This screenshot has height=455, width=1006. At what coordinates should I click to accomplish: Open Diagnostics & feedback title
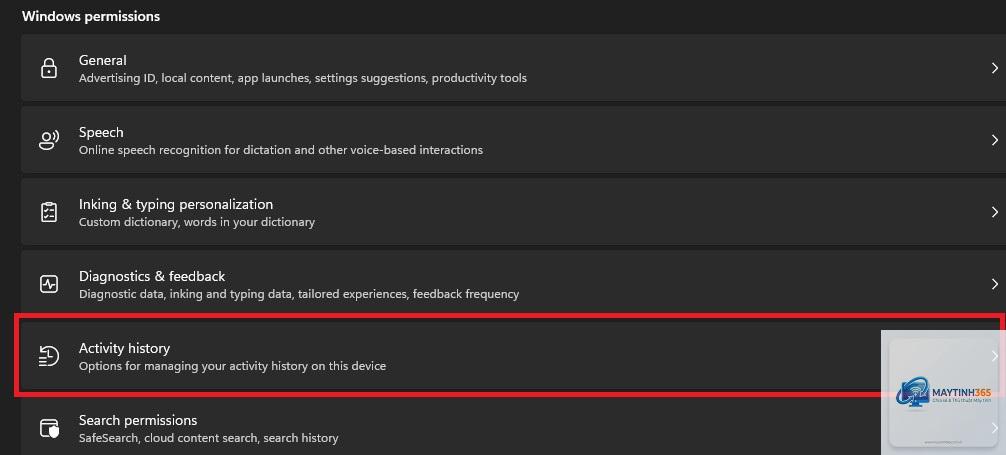(x=152, y=276)
